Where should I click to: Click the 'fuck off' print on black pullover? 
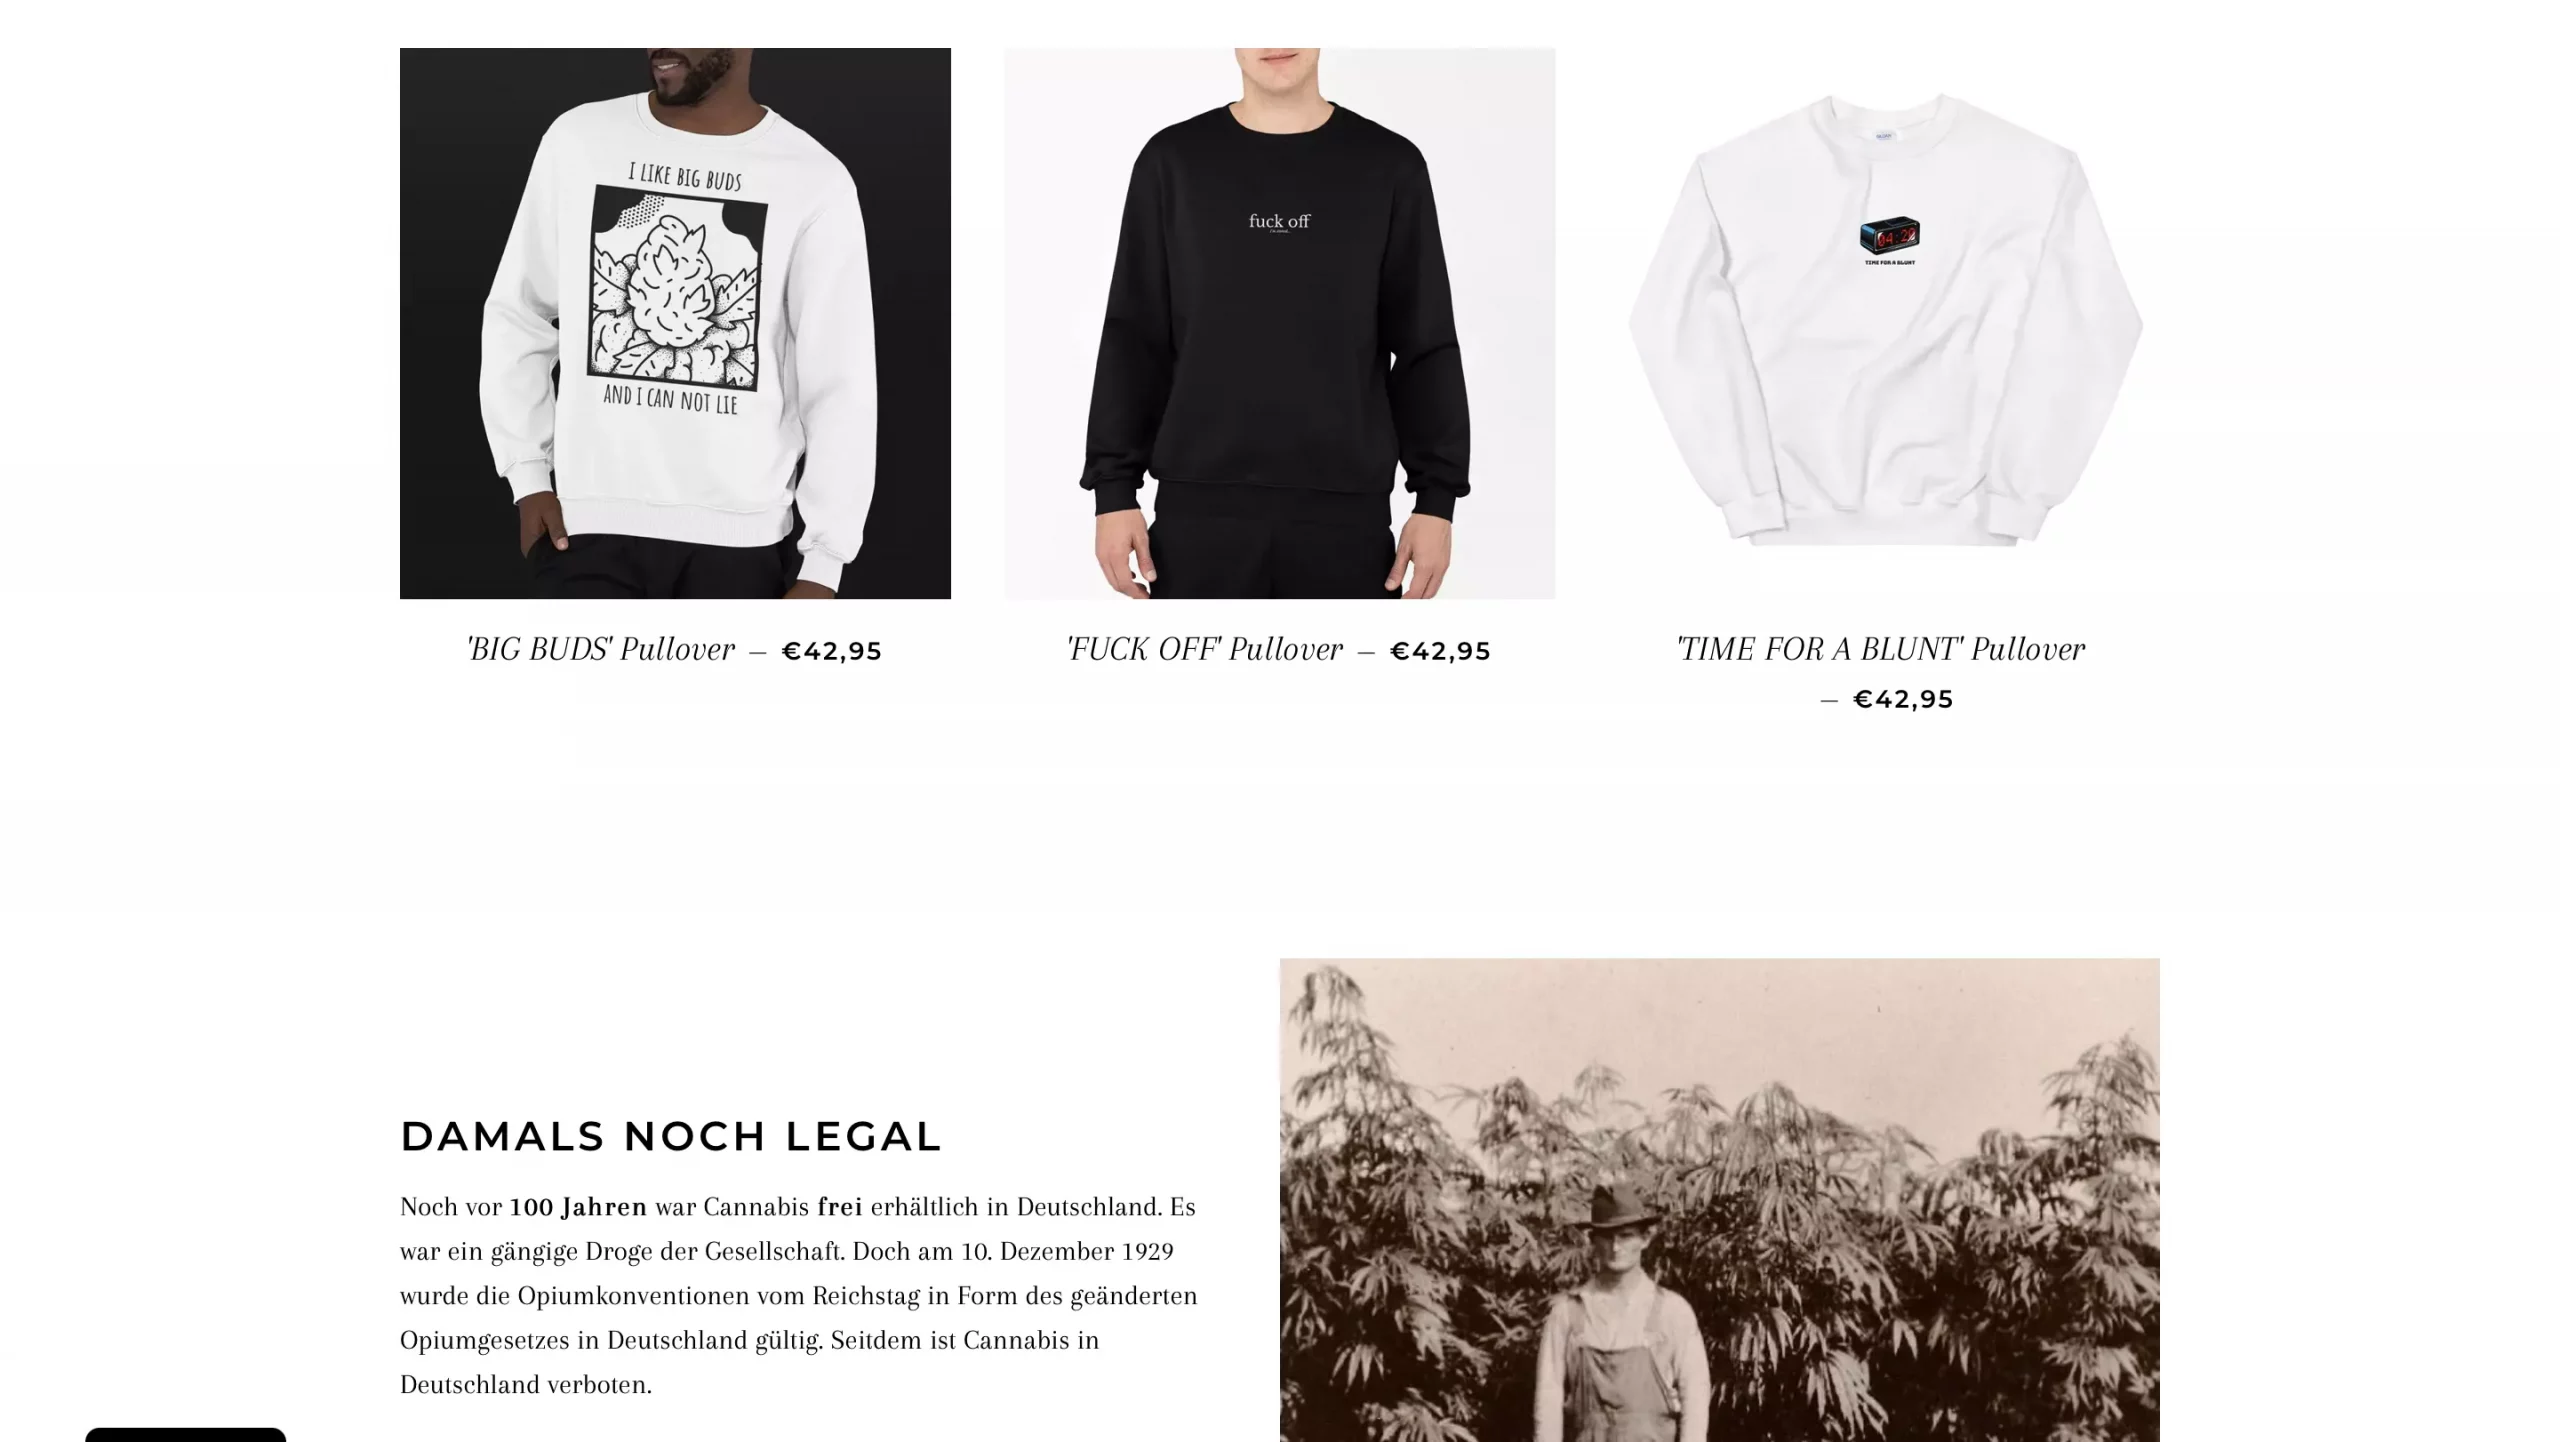click(x=1279, y=221)
